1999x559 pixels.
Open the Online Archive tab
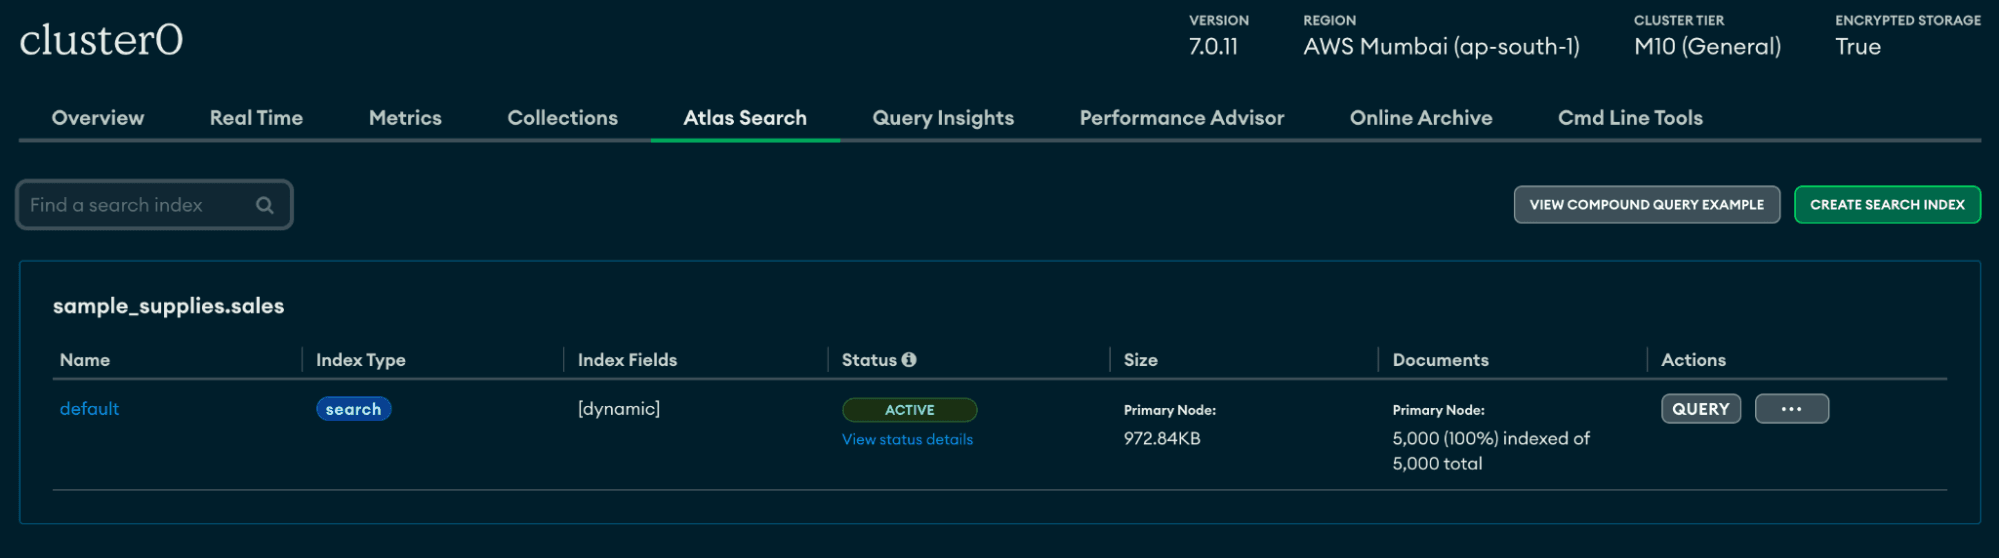pos(1421,118)
